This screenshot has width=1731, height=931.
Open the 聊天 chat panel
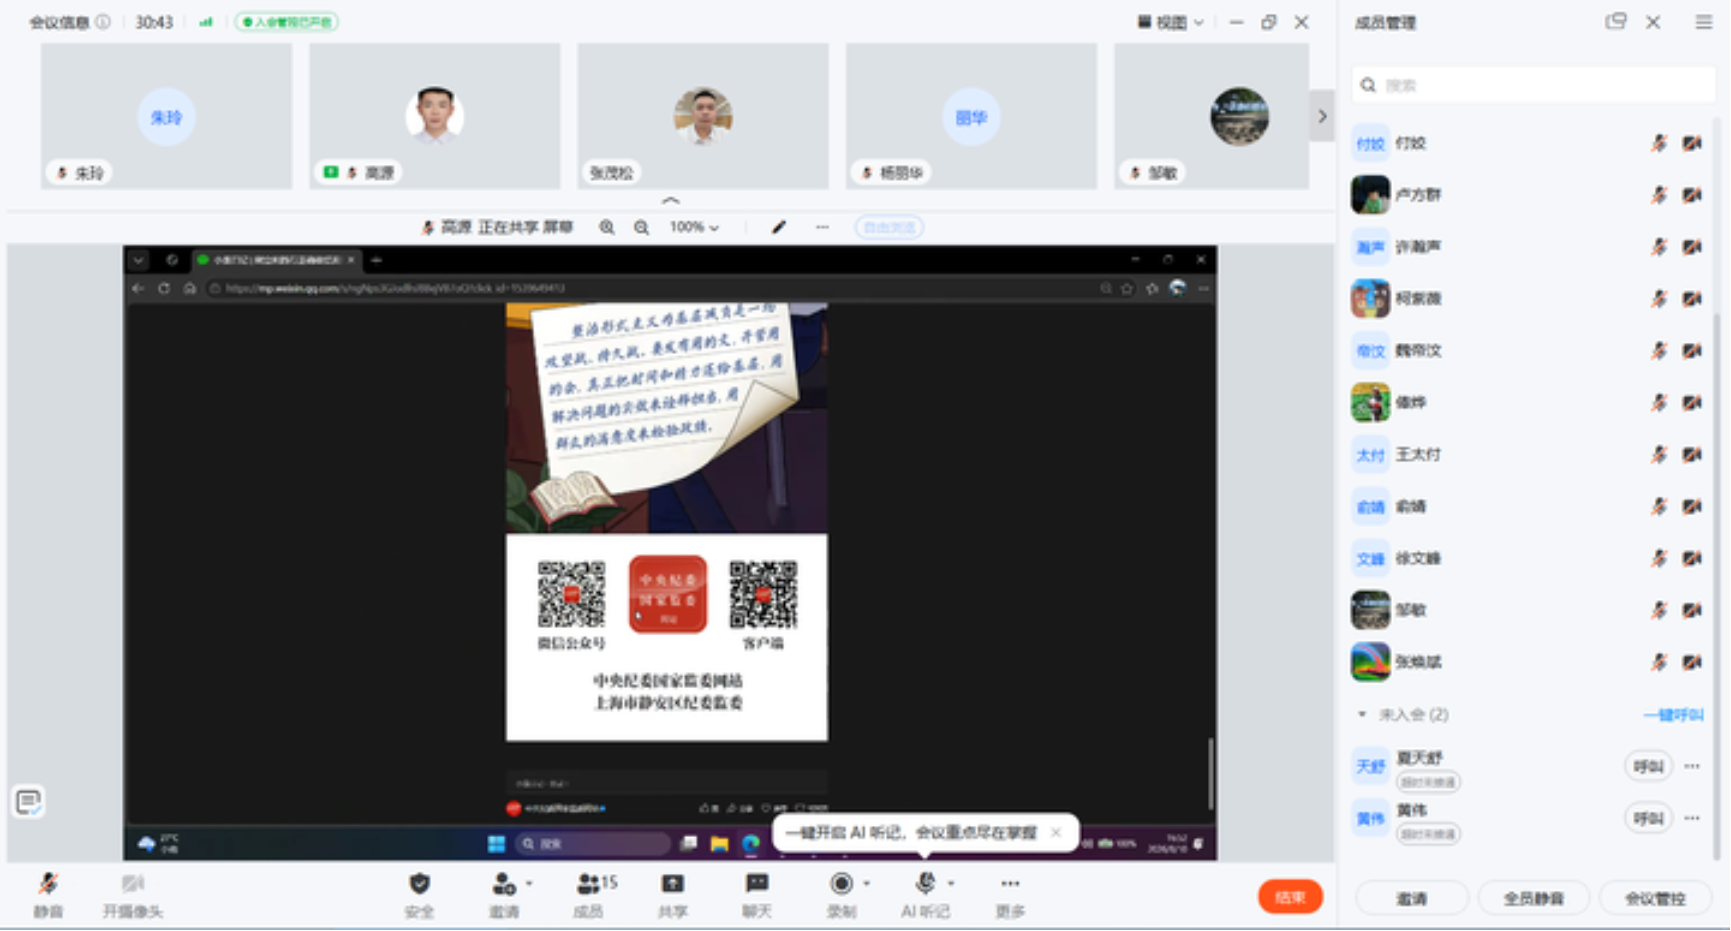[757, 883]
